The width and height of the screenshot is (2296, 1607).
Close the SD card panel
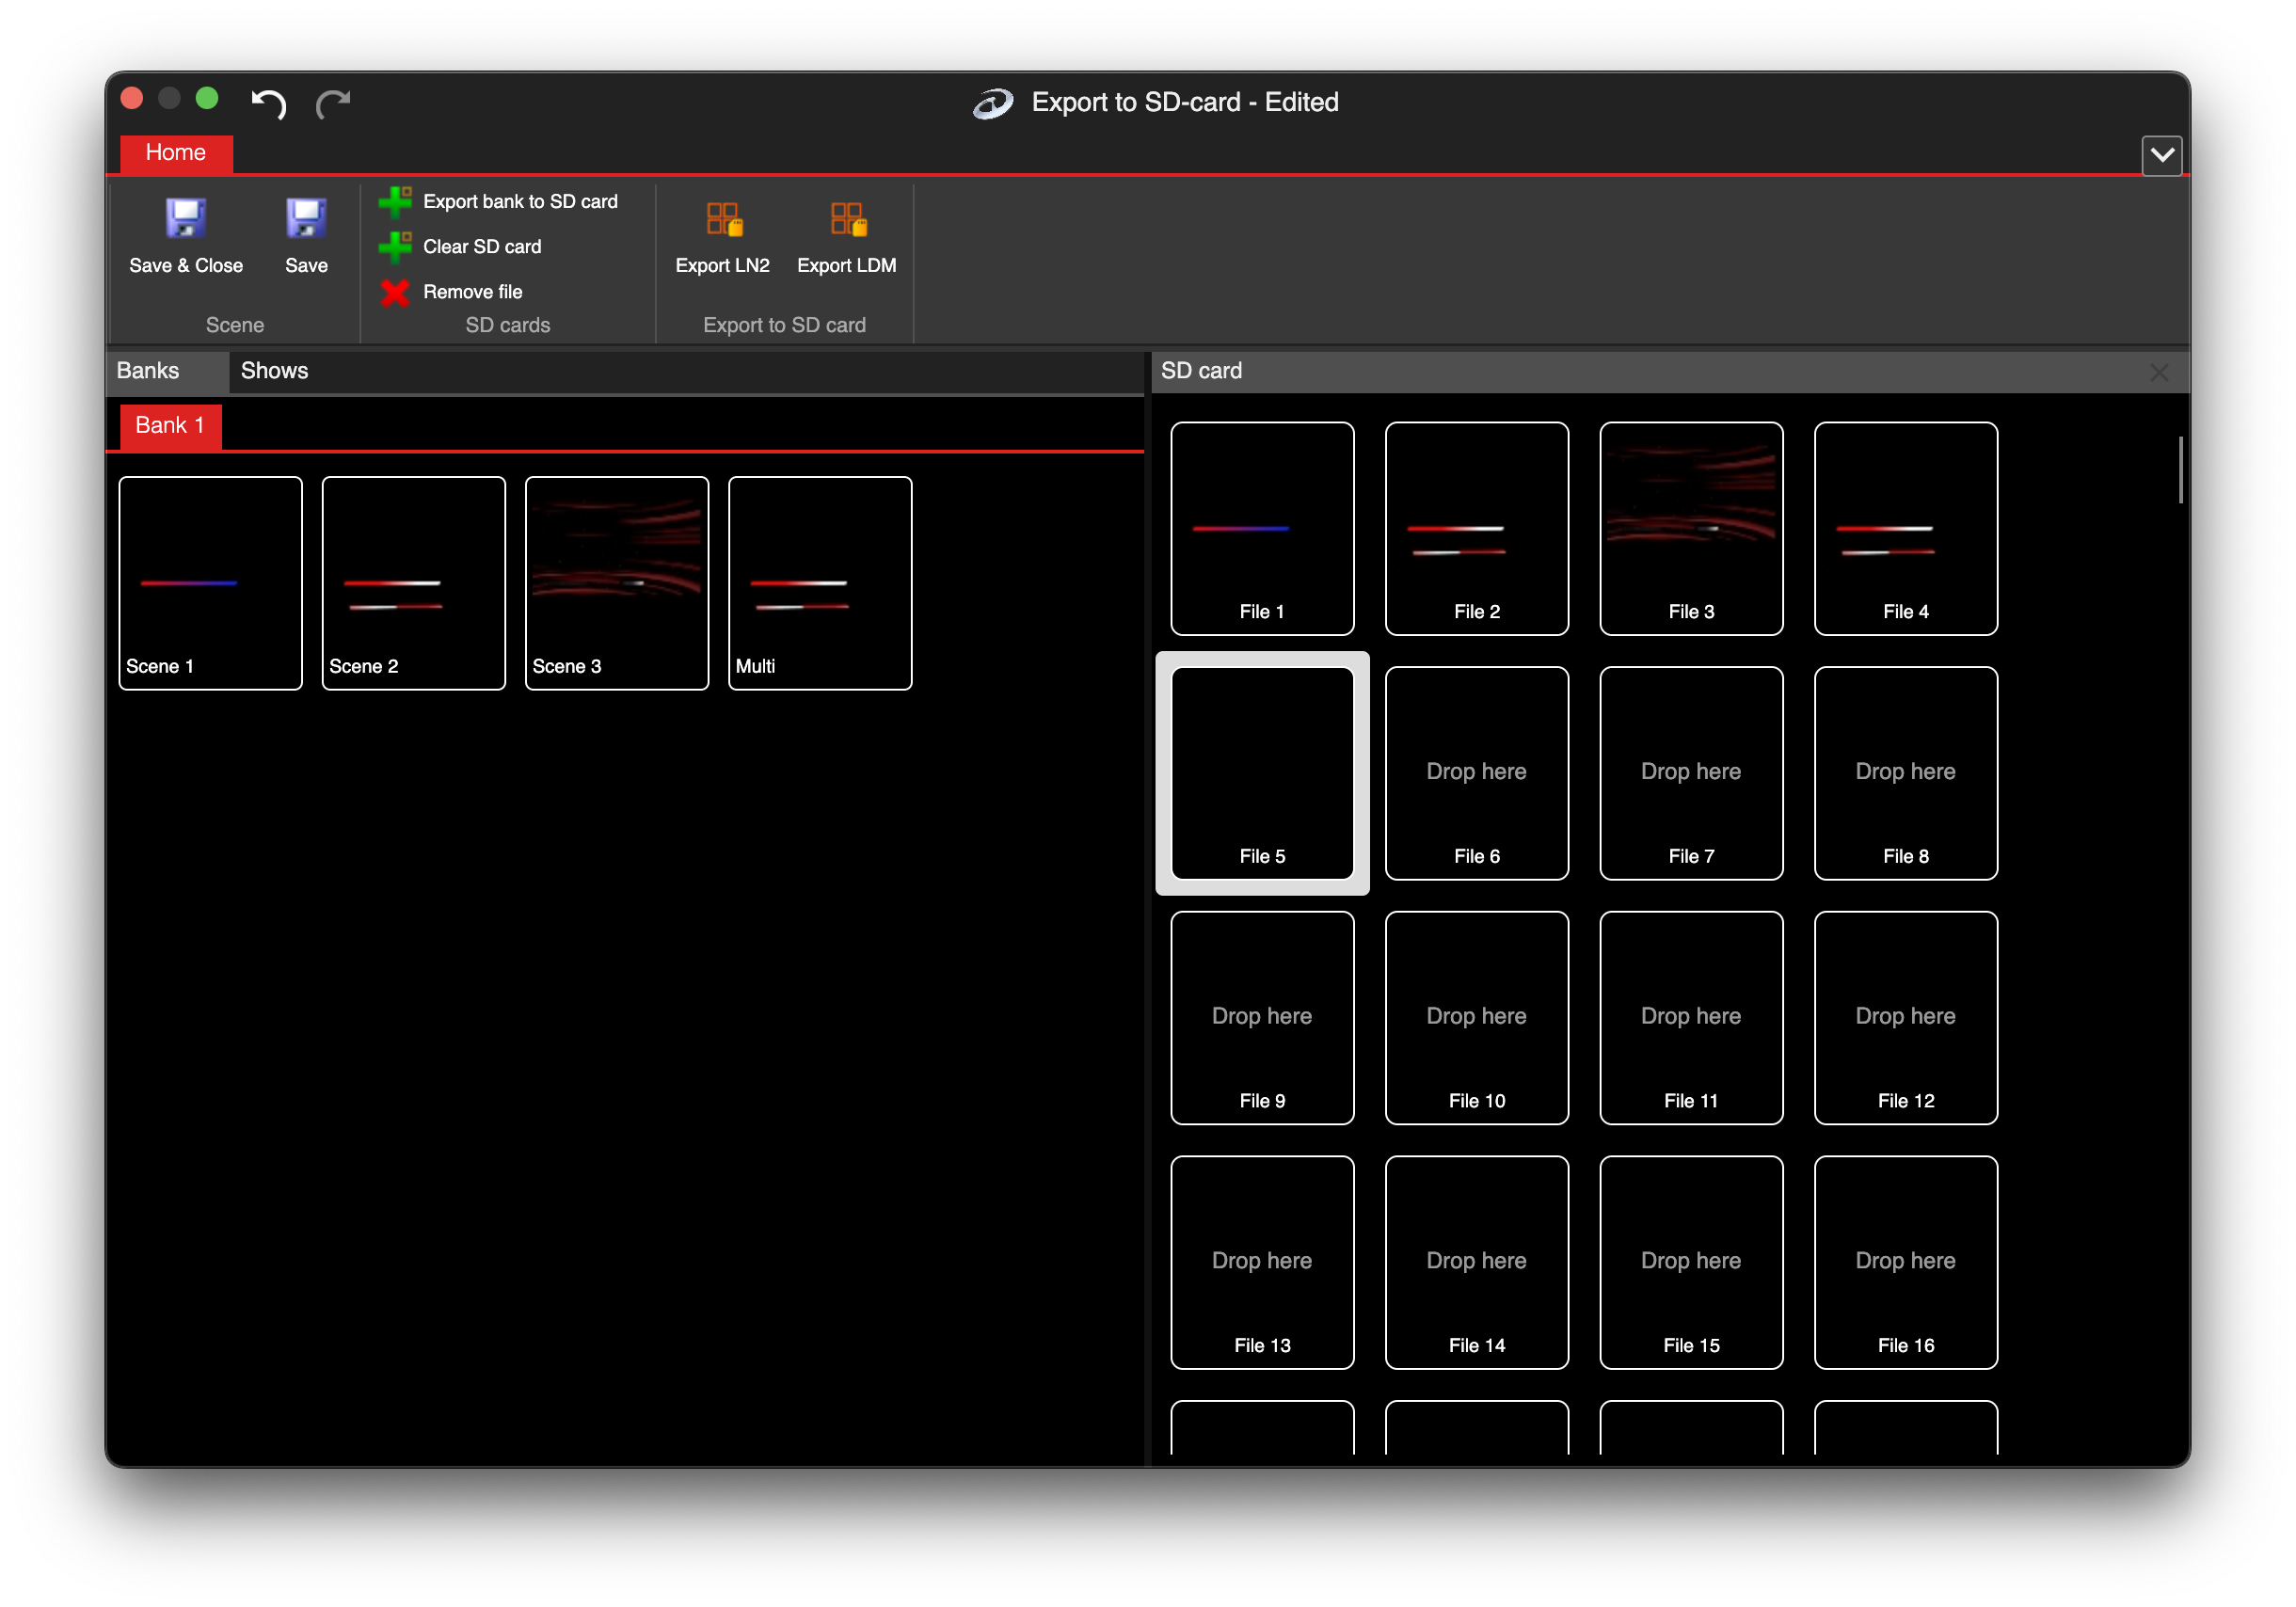point(2159,372)
